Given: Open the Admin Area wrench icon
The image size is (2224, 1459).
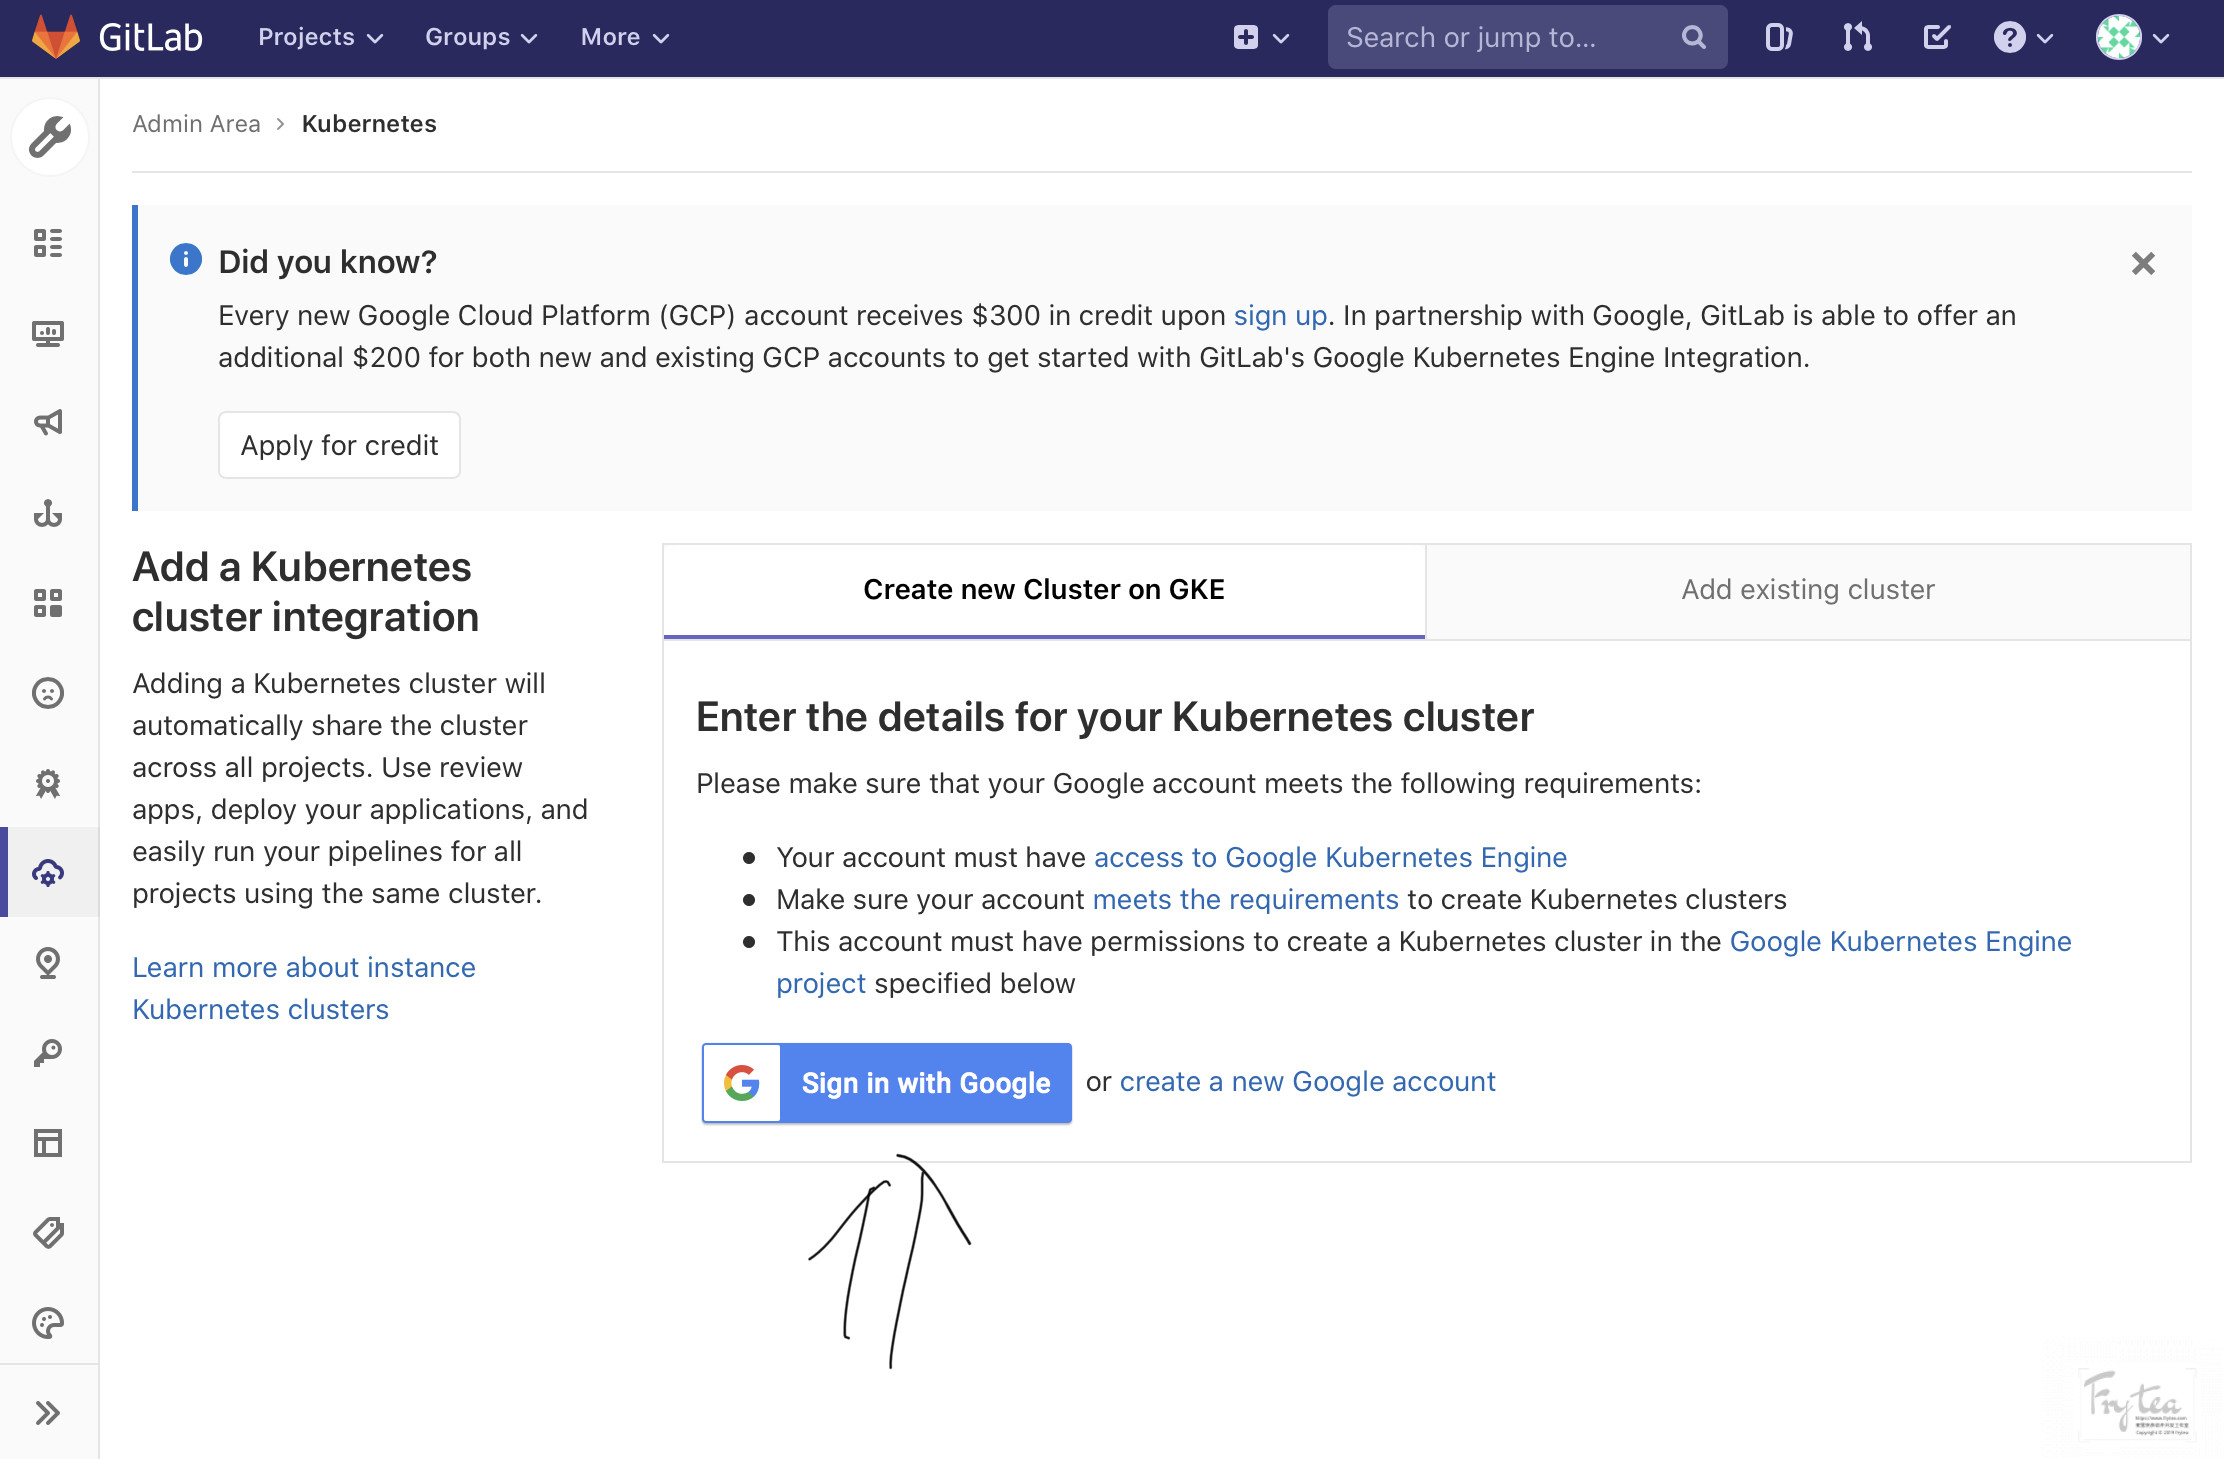Looking at the screenshot, I should pyautogui.click(x=49, y=137).
